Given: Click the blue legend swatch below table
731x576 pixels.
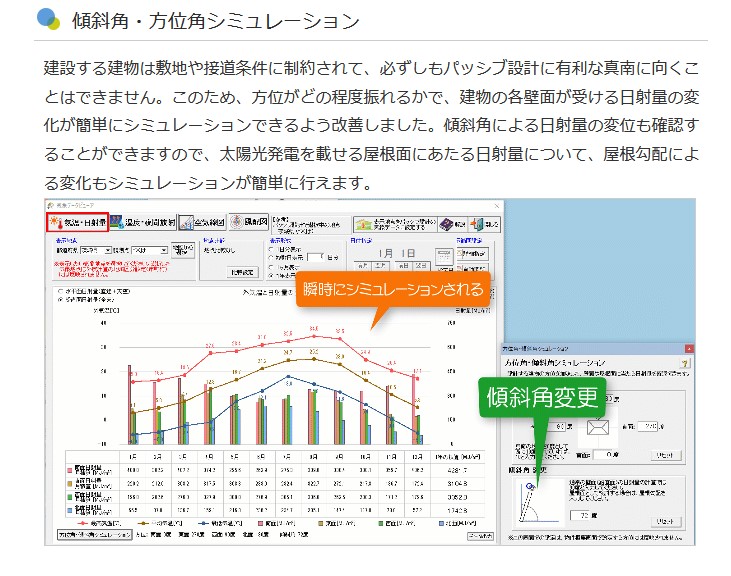Looking at the screenshot, I should tap(441, 524).
